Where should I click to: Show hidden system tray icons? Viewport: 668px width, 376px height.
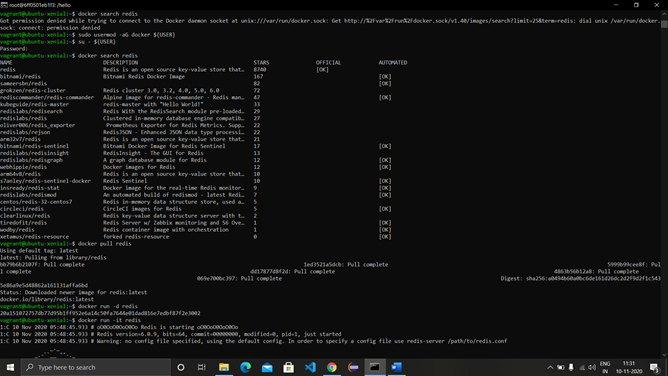(x=550, y=367)
